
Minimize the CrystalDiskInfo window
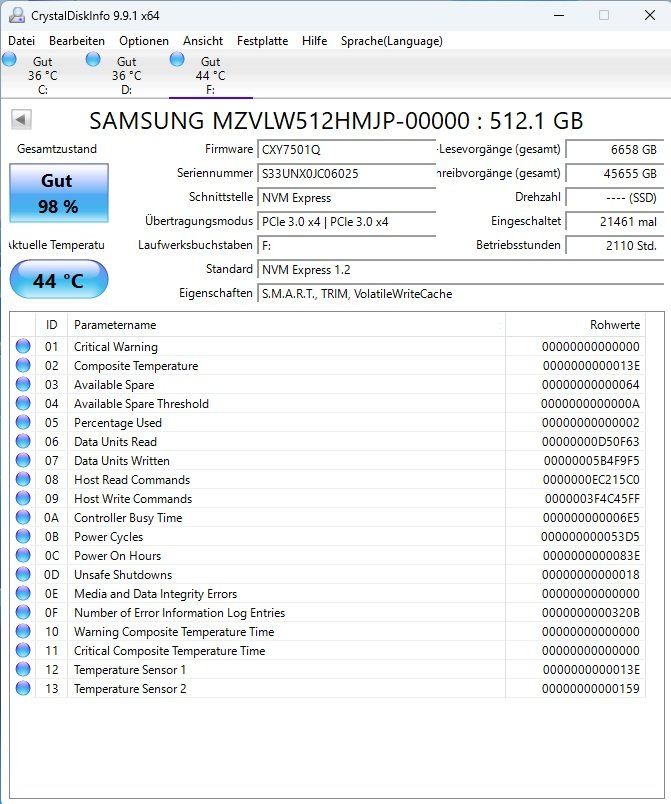click(x=559, y=15)
